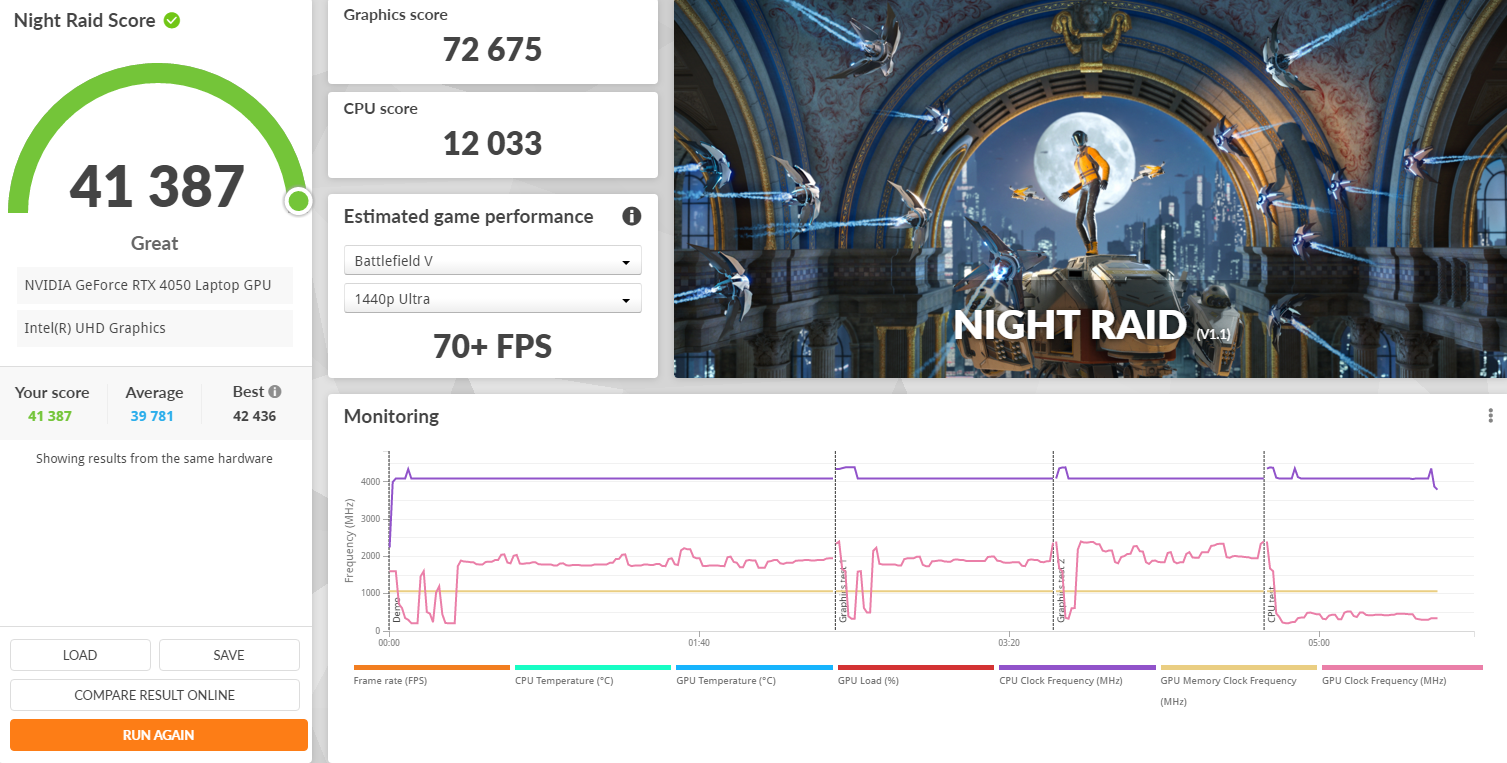Image resolution: width=1507 pixels, height=763 pixels.
Task: Click the Your score value in green
Action: click(50, 416)
